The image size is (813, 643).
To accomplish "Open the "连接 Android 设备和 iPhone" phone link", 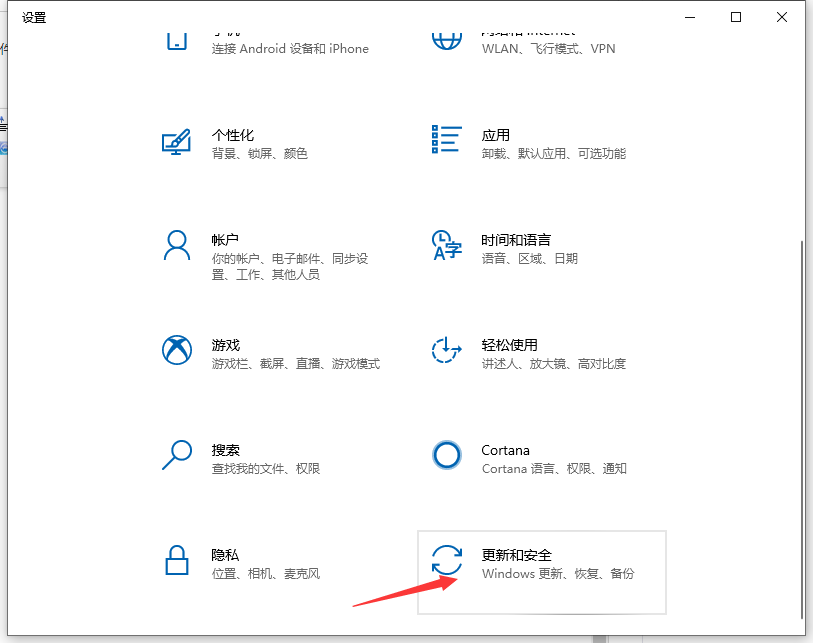I will click(x=290, y=49).
